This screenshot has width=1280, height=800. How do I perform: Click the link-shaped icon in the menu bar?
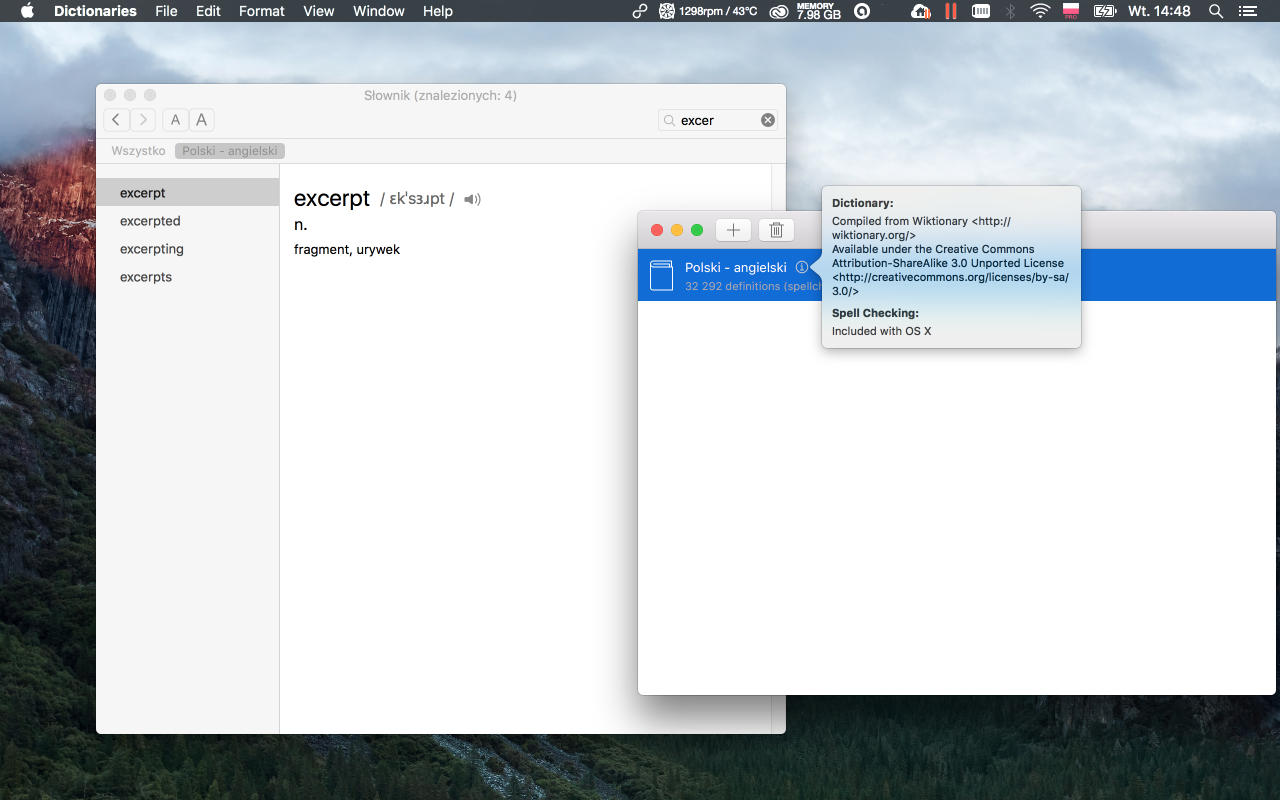point(640,11)
